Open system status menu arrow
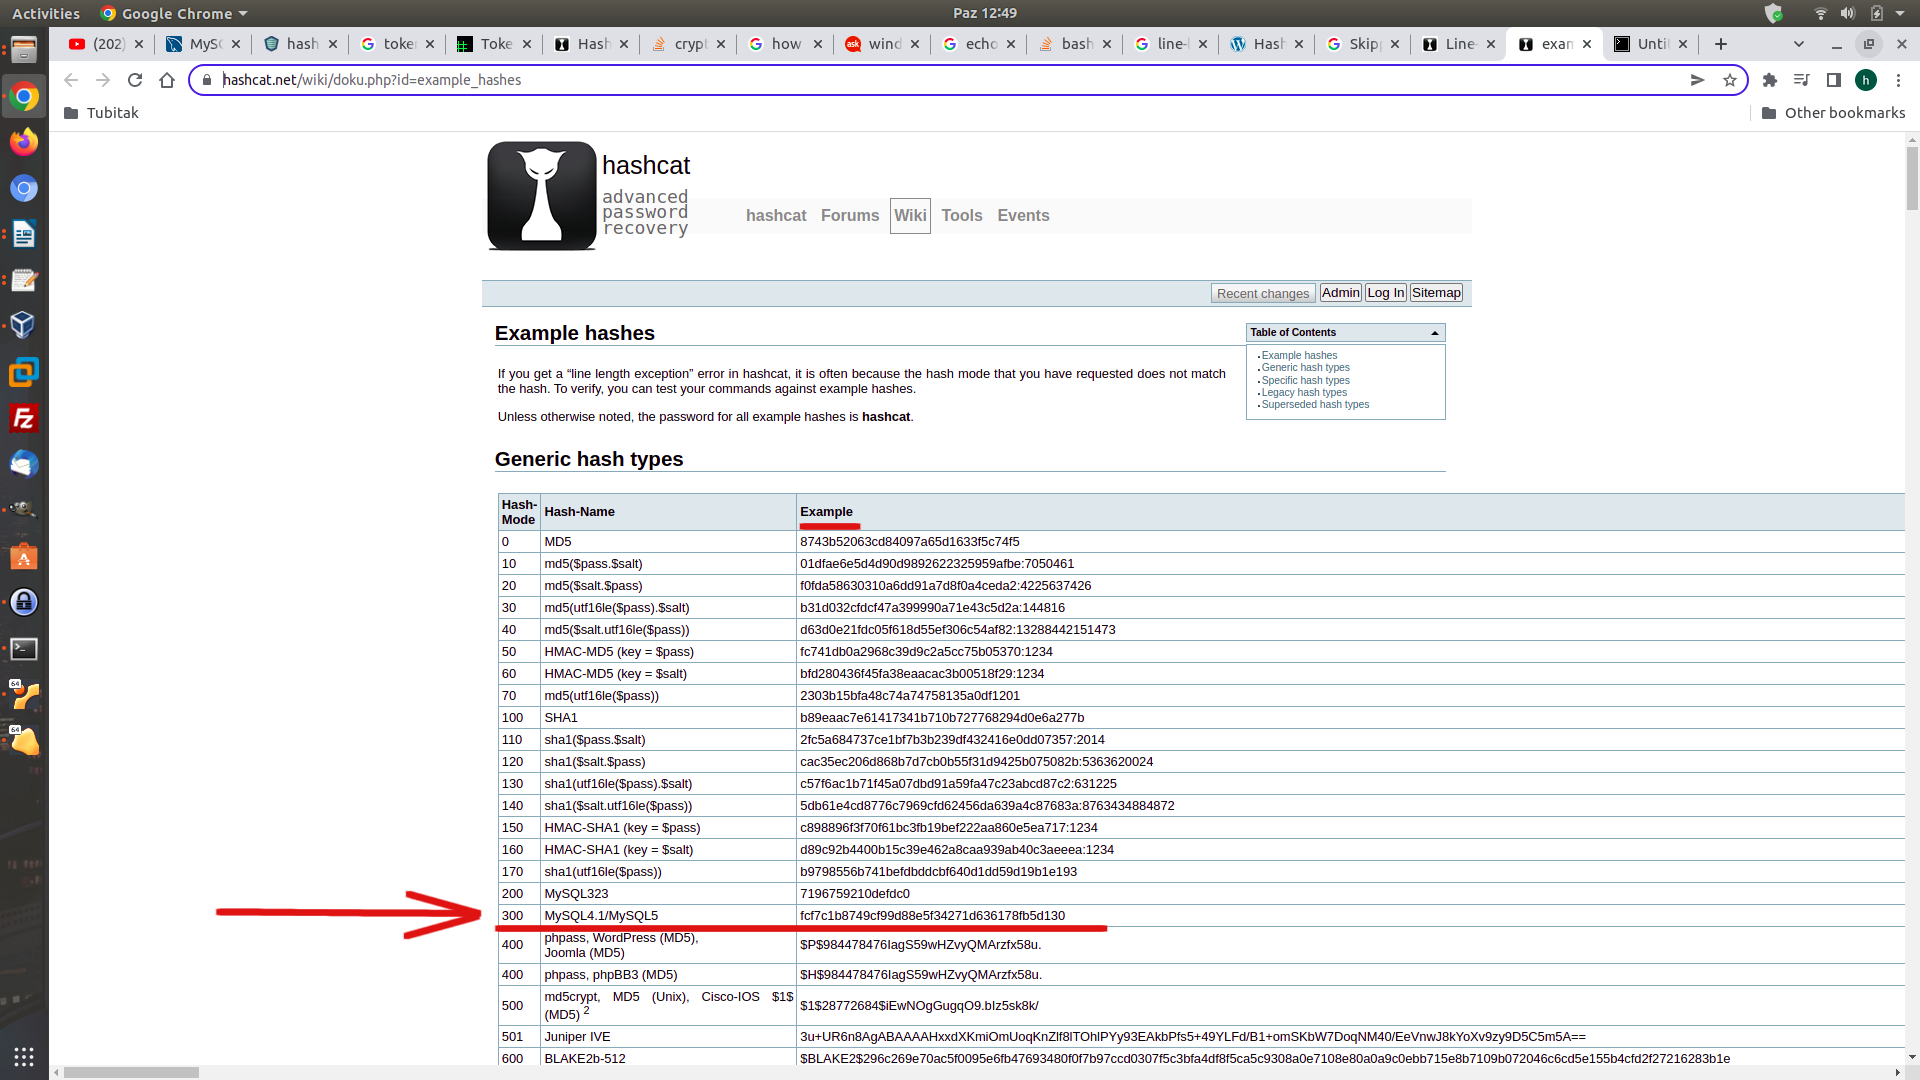Viewport: 1920px width, 1080px height. click(1900, 13)
